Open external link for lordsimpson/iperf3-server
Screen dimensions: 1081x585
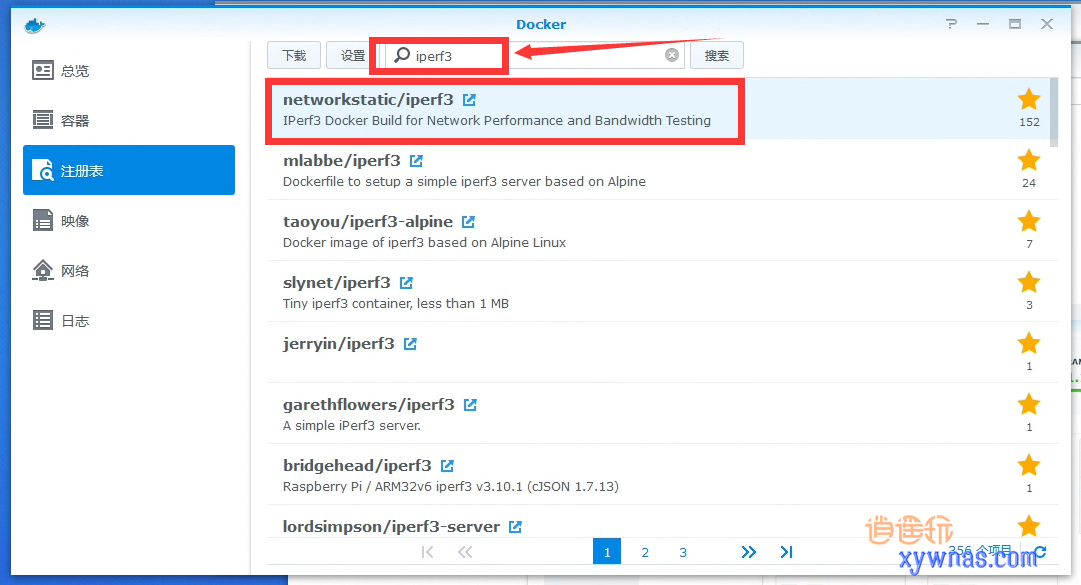(515, 526)
